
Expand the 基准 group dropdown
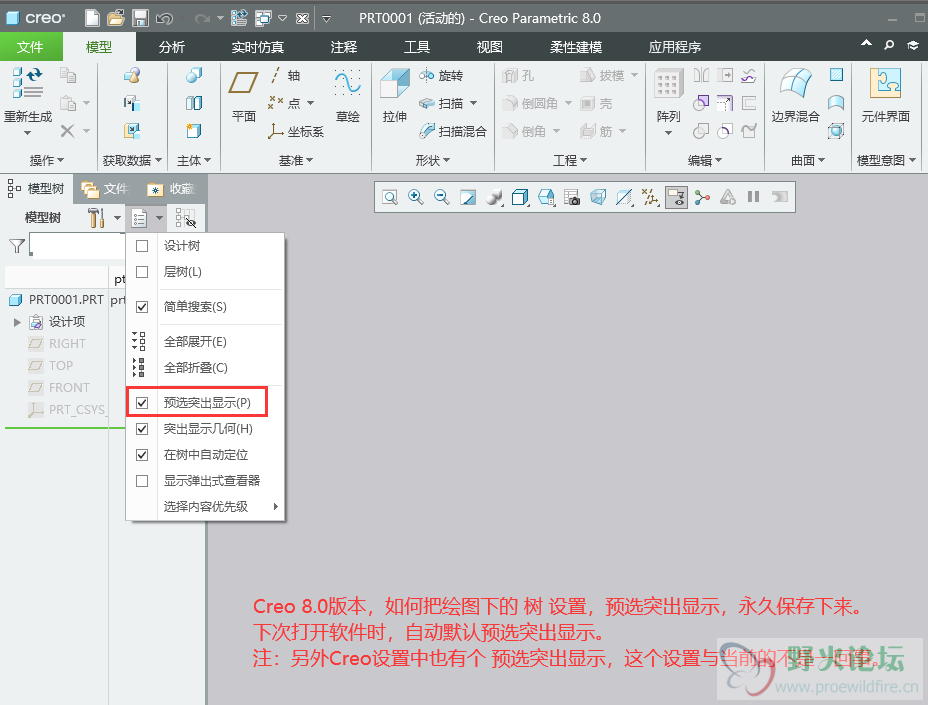[x=296, y=160]
